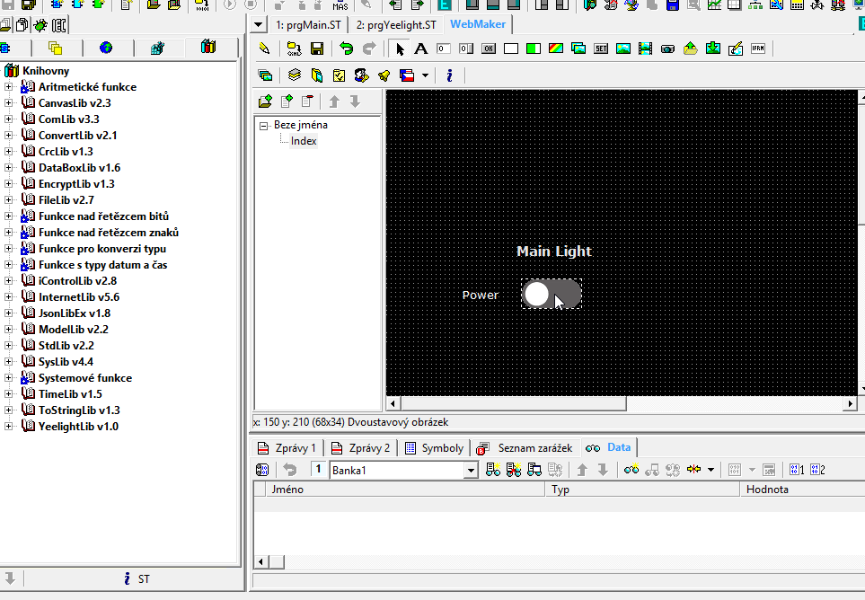Select the Index page in tree

303,141
